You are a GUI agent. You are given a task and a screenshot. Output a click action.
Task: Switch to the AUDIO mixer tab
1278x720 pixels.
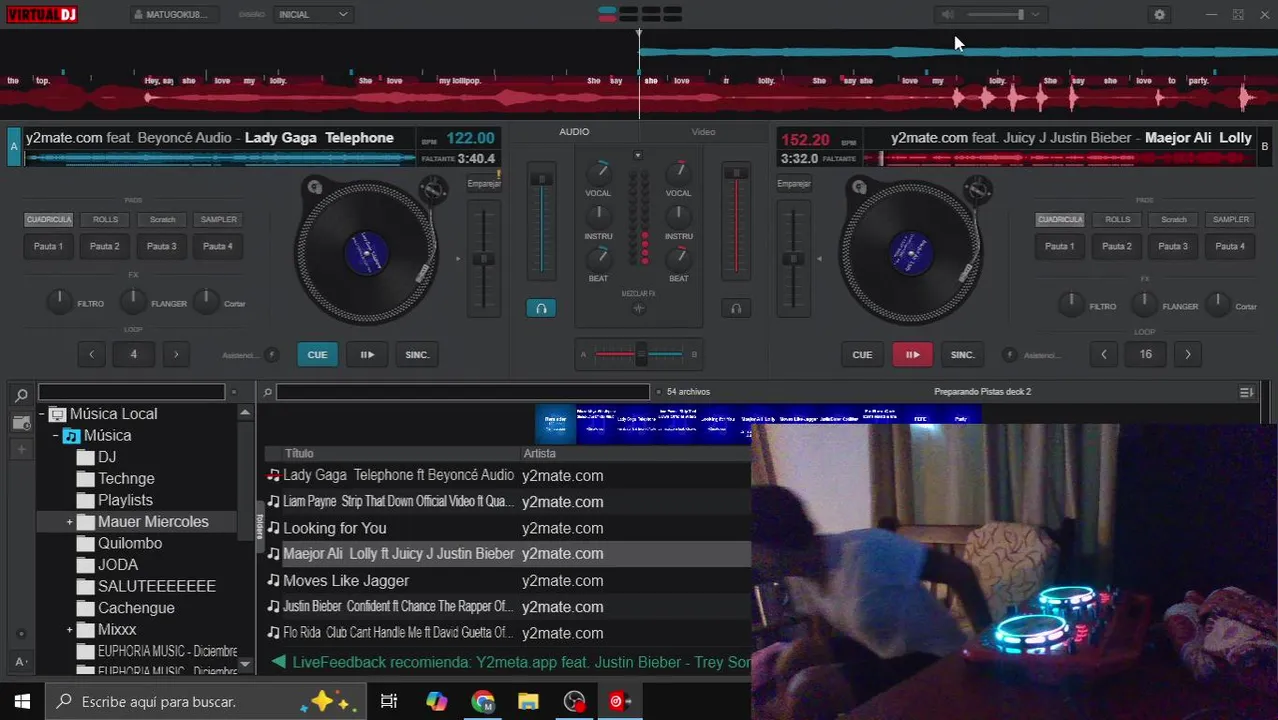(574, 132)
